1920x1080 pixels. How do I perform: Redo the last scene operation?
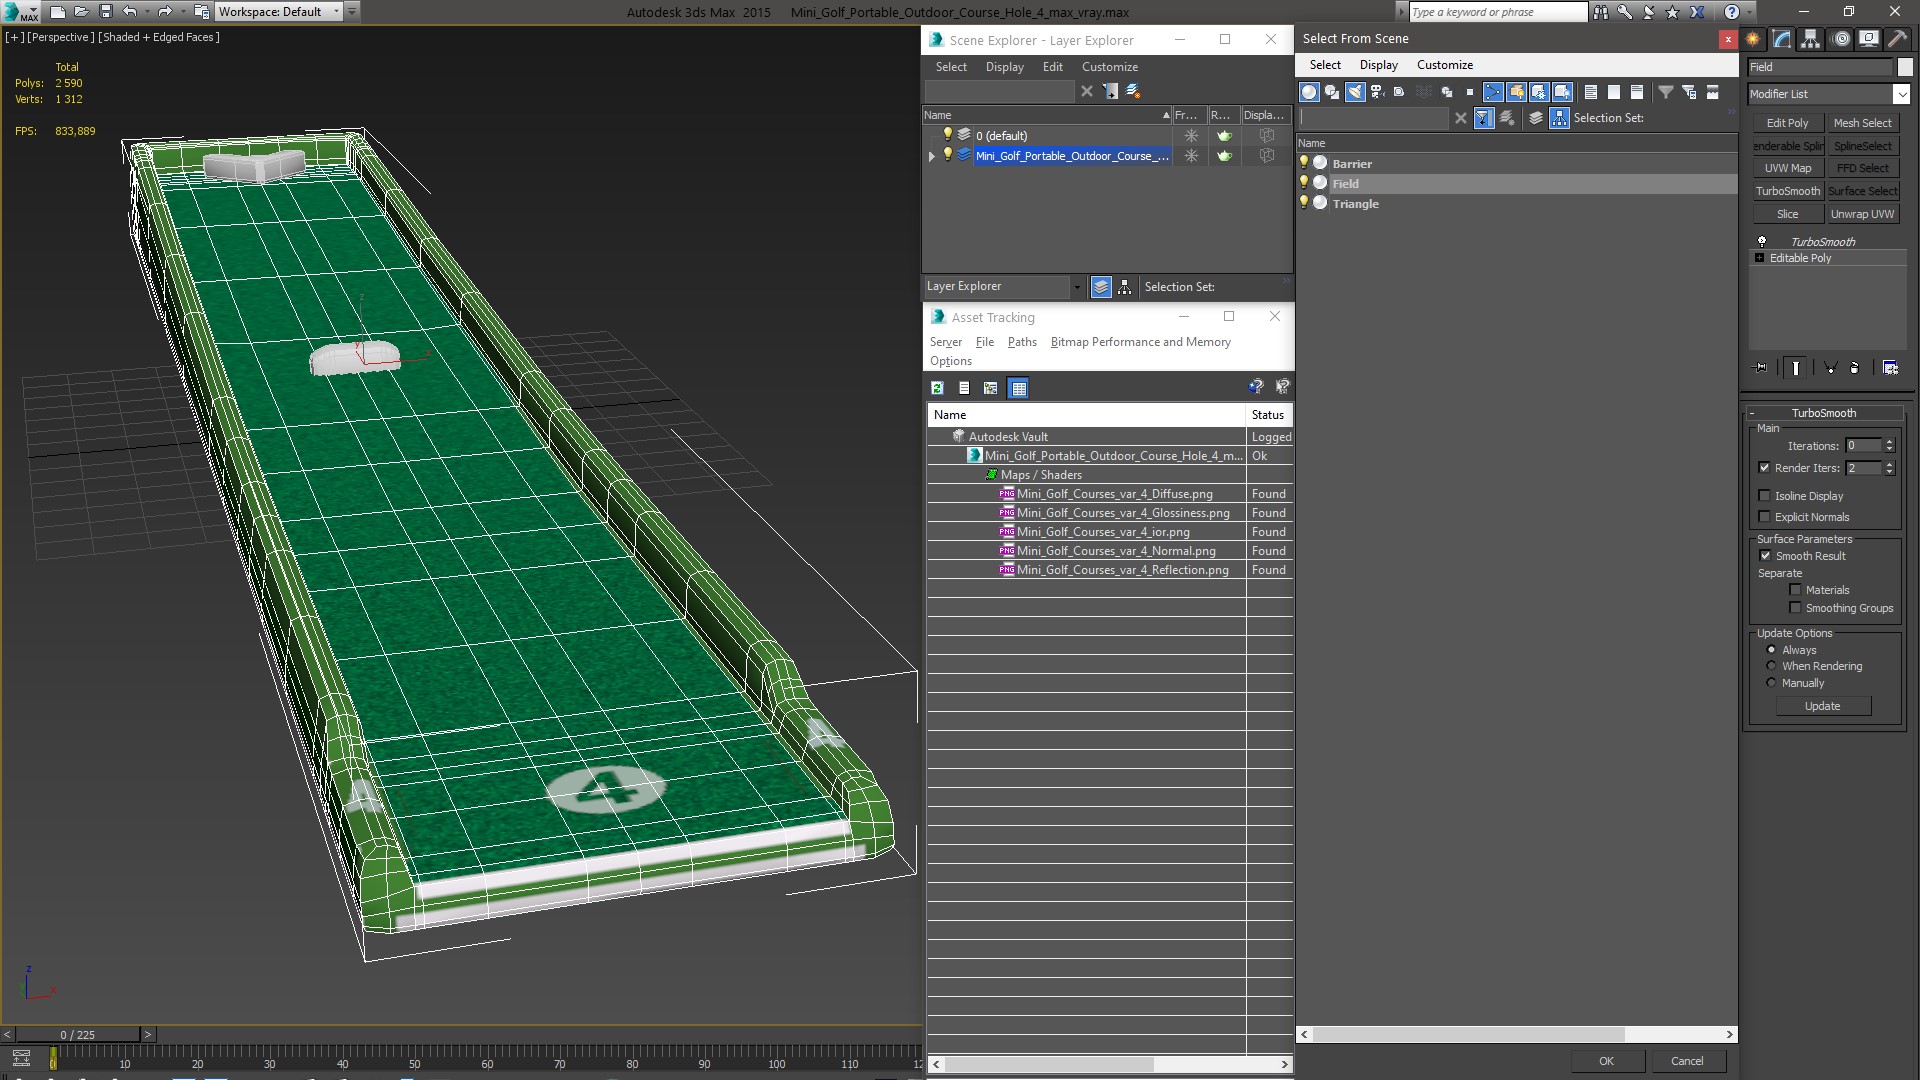point(165,12)
